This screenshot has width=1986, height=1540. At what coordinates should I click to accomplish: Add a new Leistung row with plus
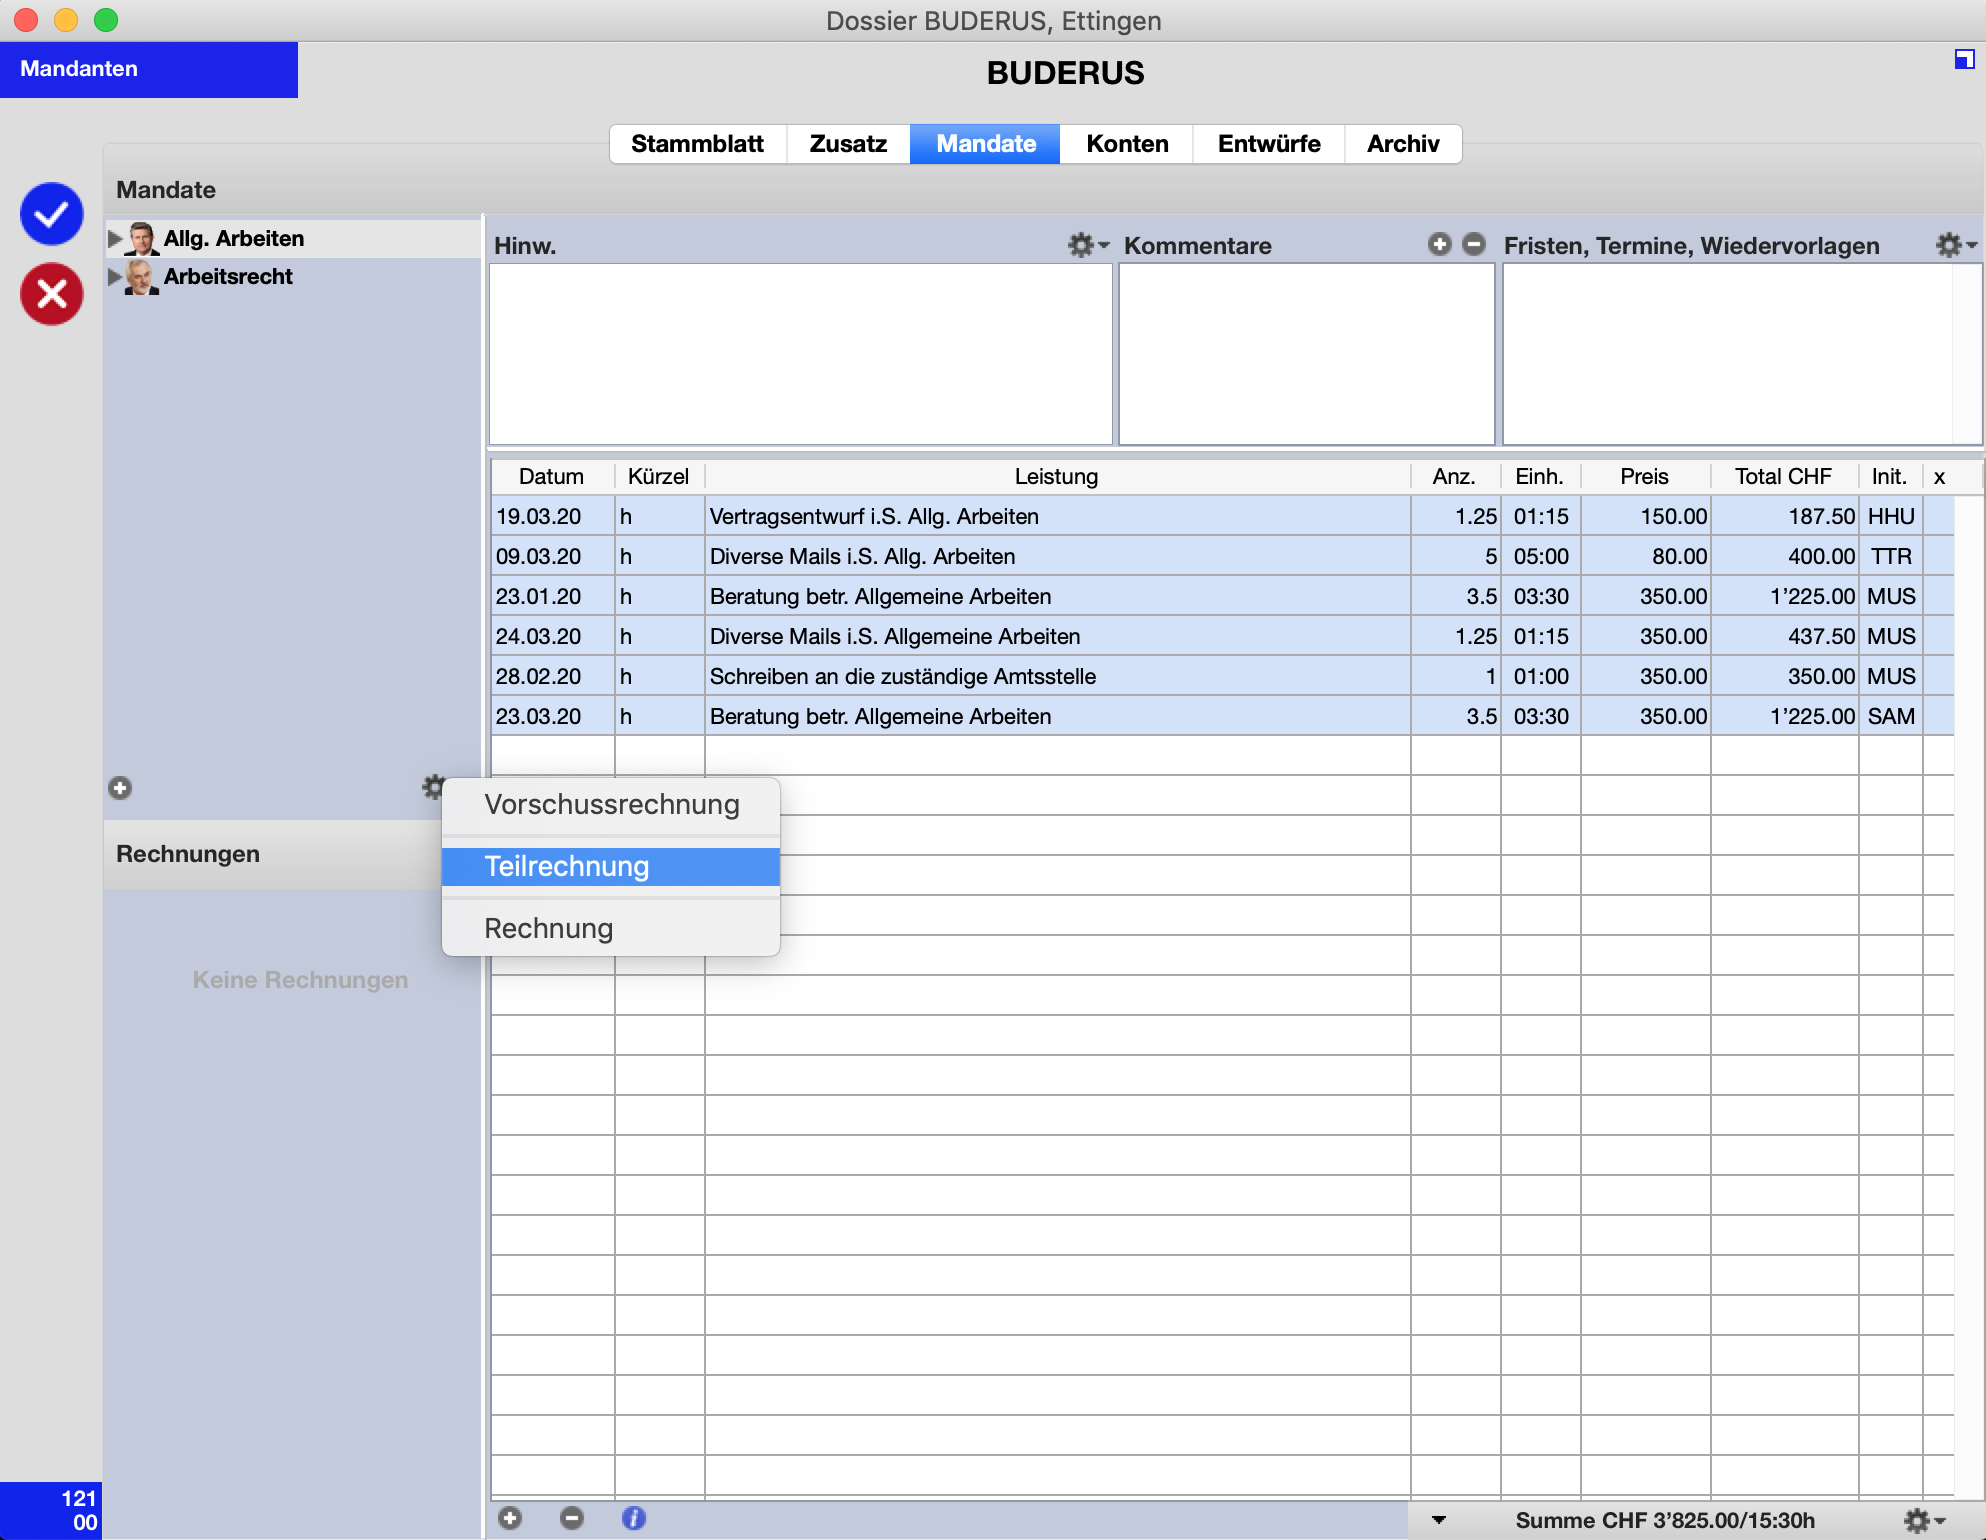click(510, 1518)
